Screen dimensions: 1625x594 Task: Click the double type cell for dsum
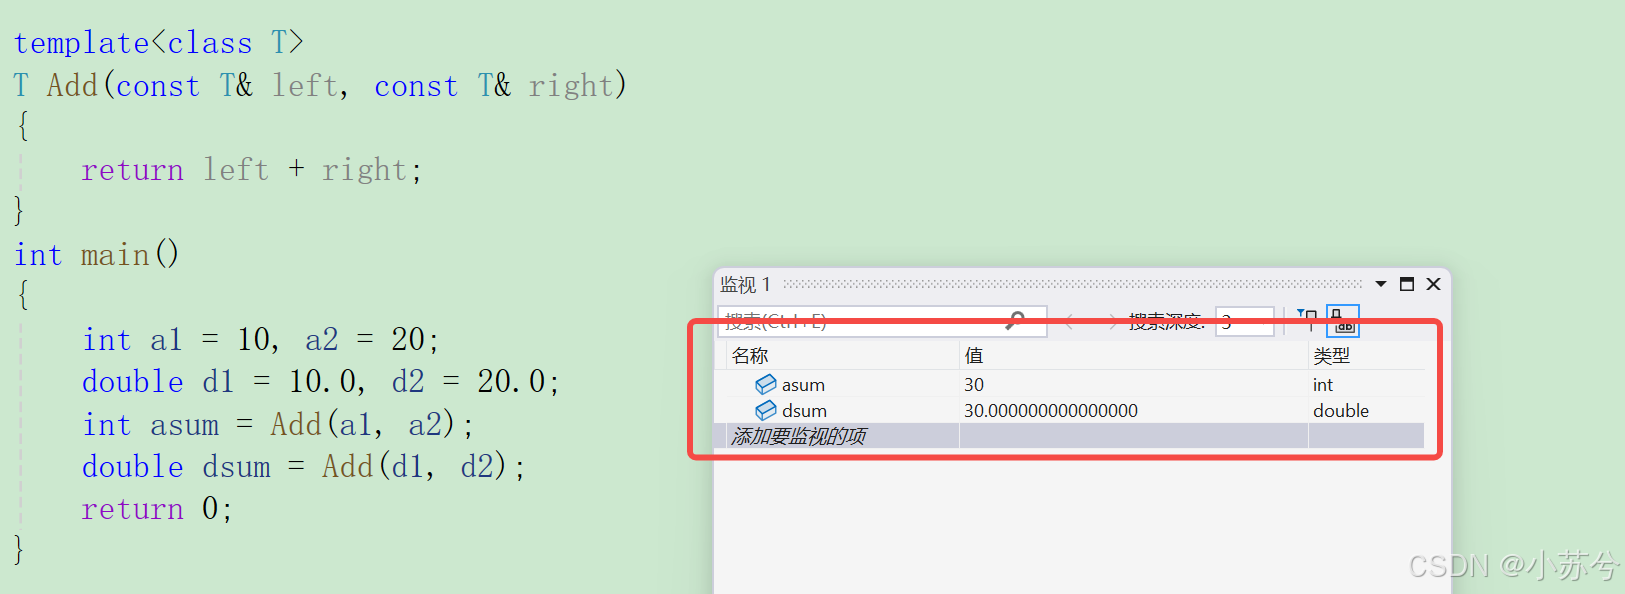coord(1341,411)
